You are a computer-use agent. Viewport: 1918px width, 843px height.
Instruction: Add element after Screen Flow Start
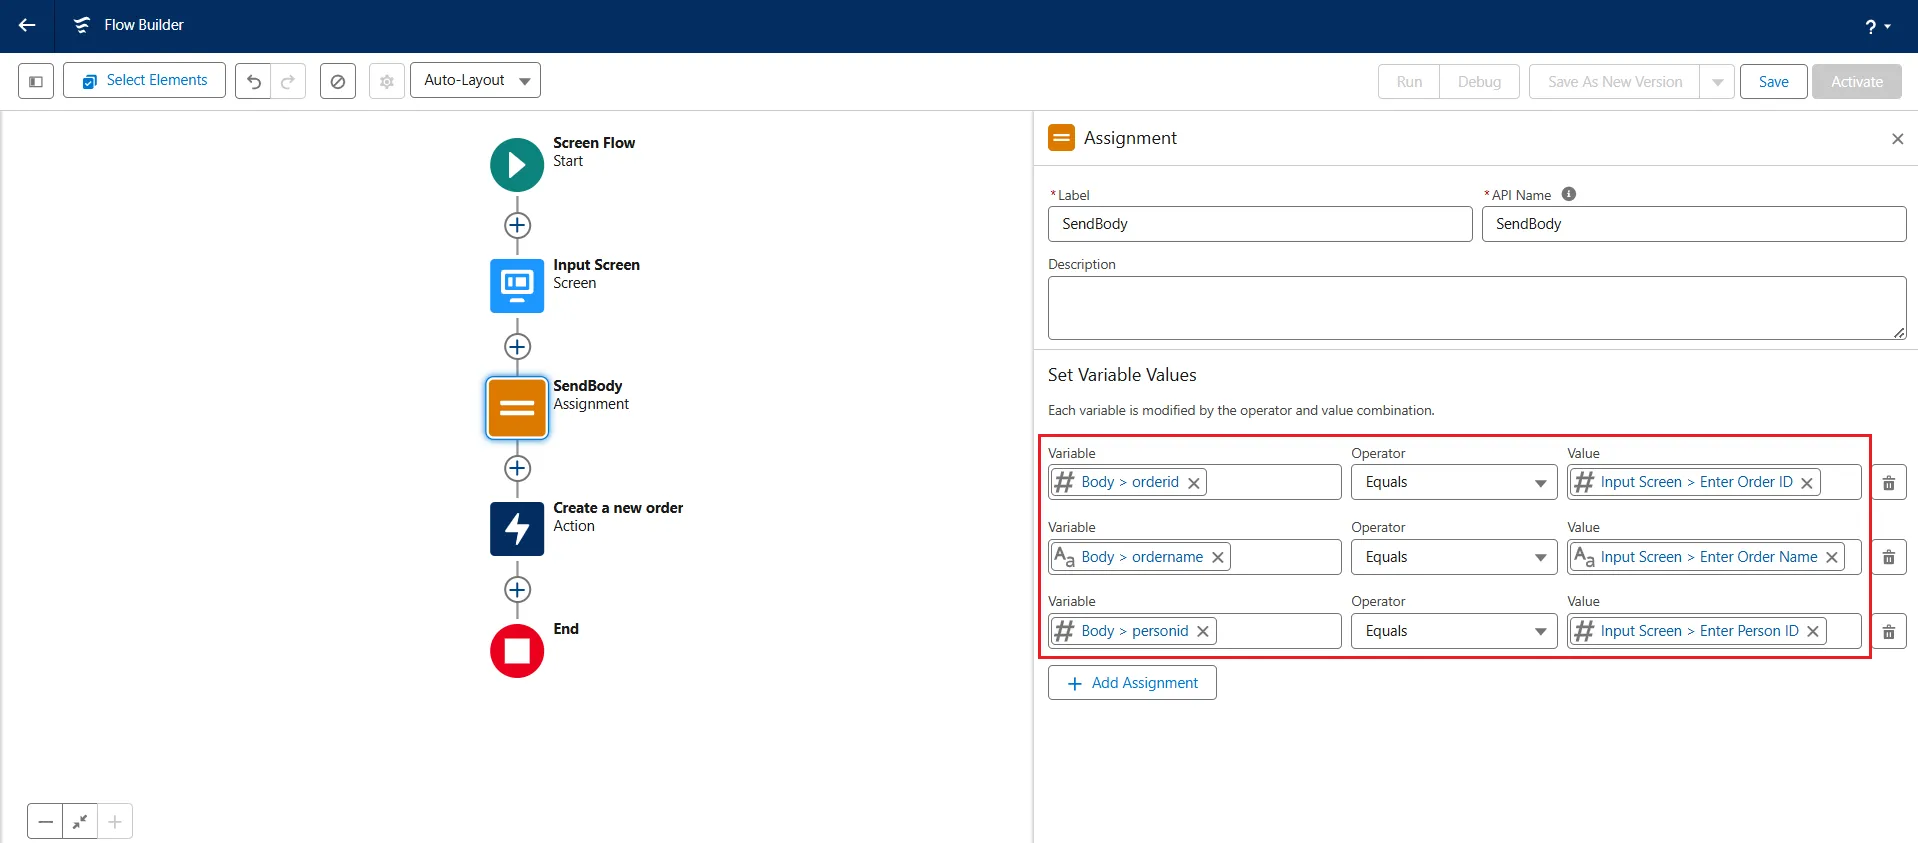pyautogui.click(x=517, y=225)
